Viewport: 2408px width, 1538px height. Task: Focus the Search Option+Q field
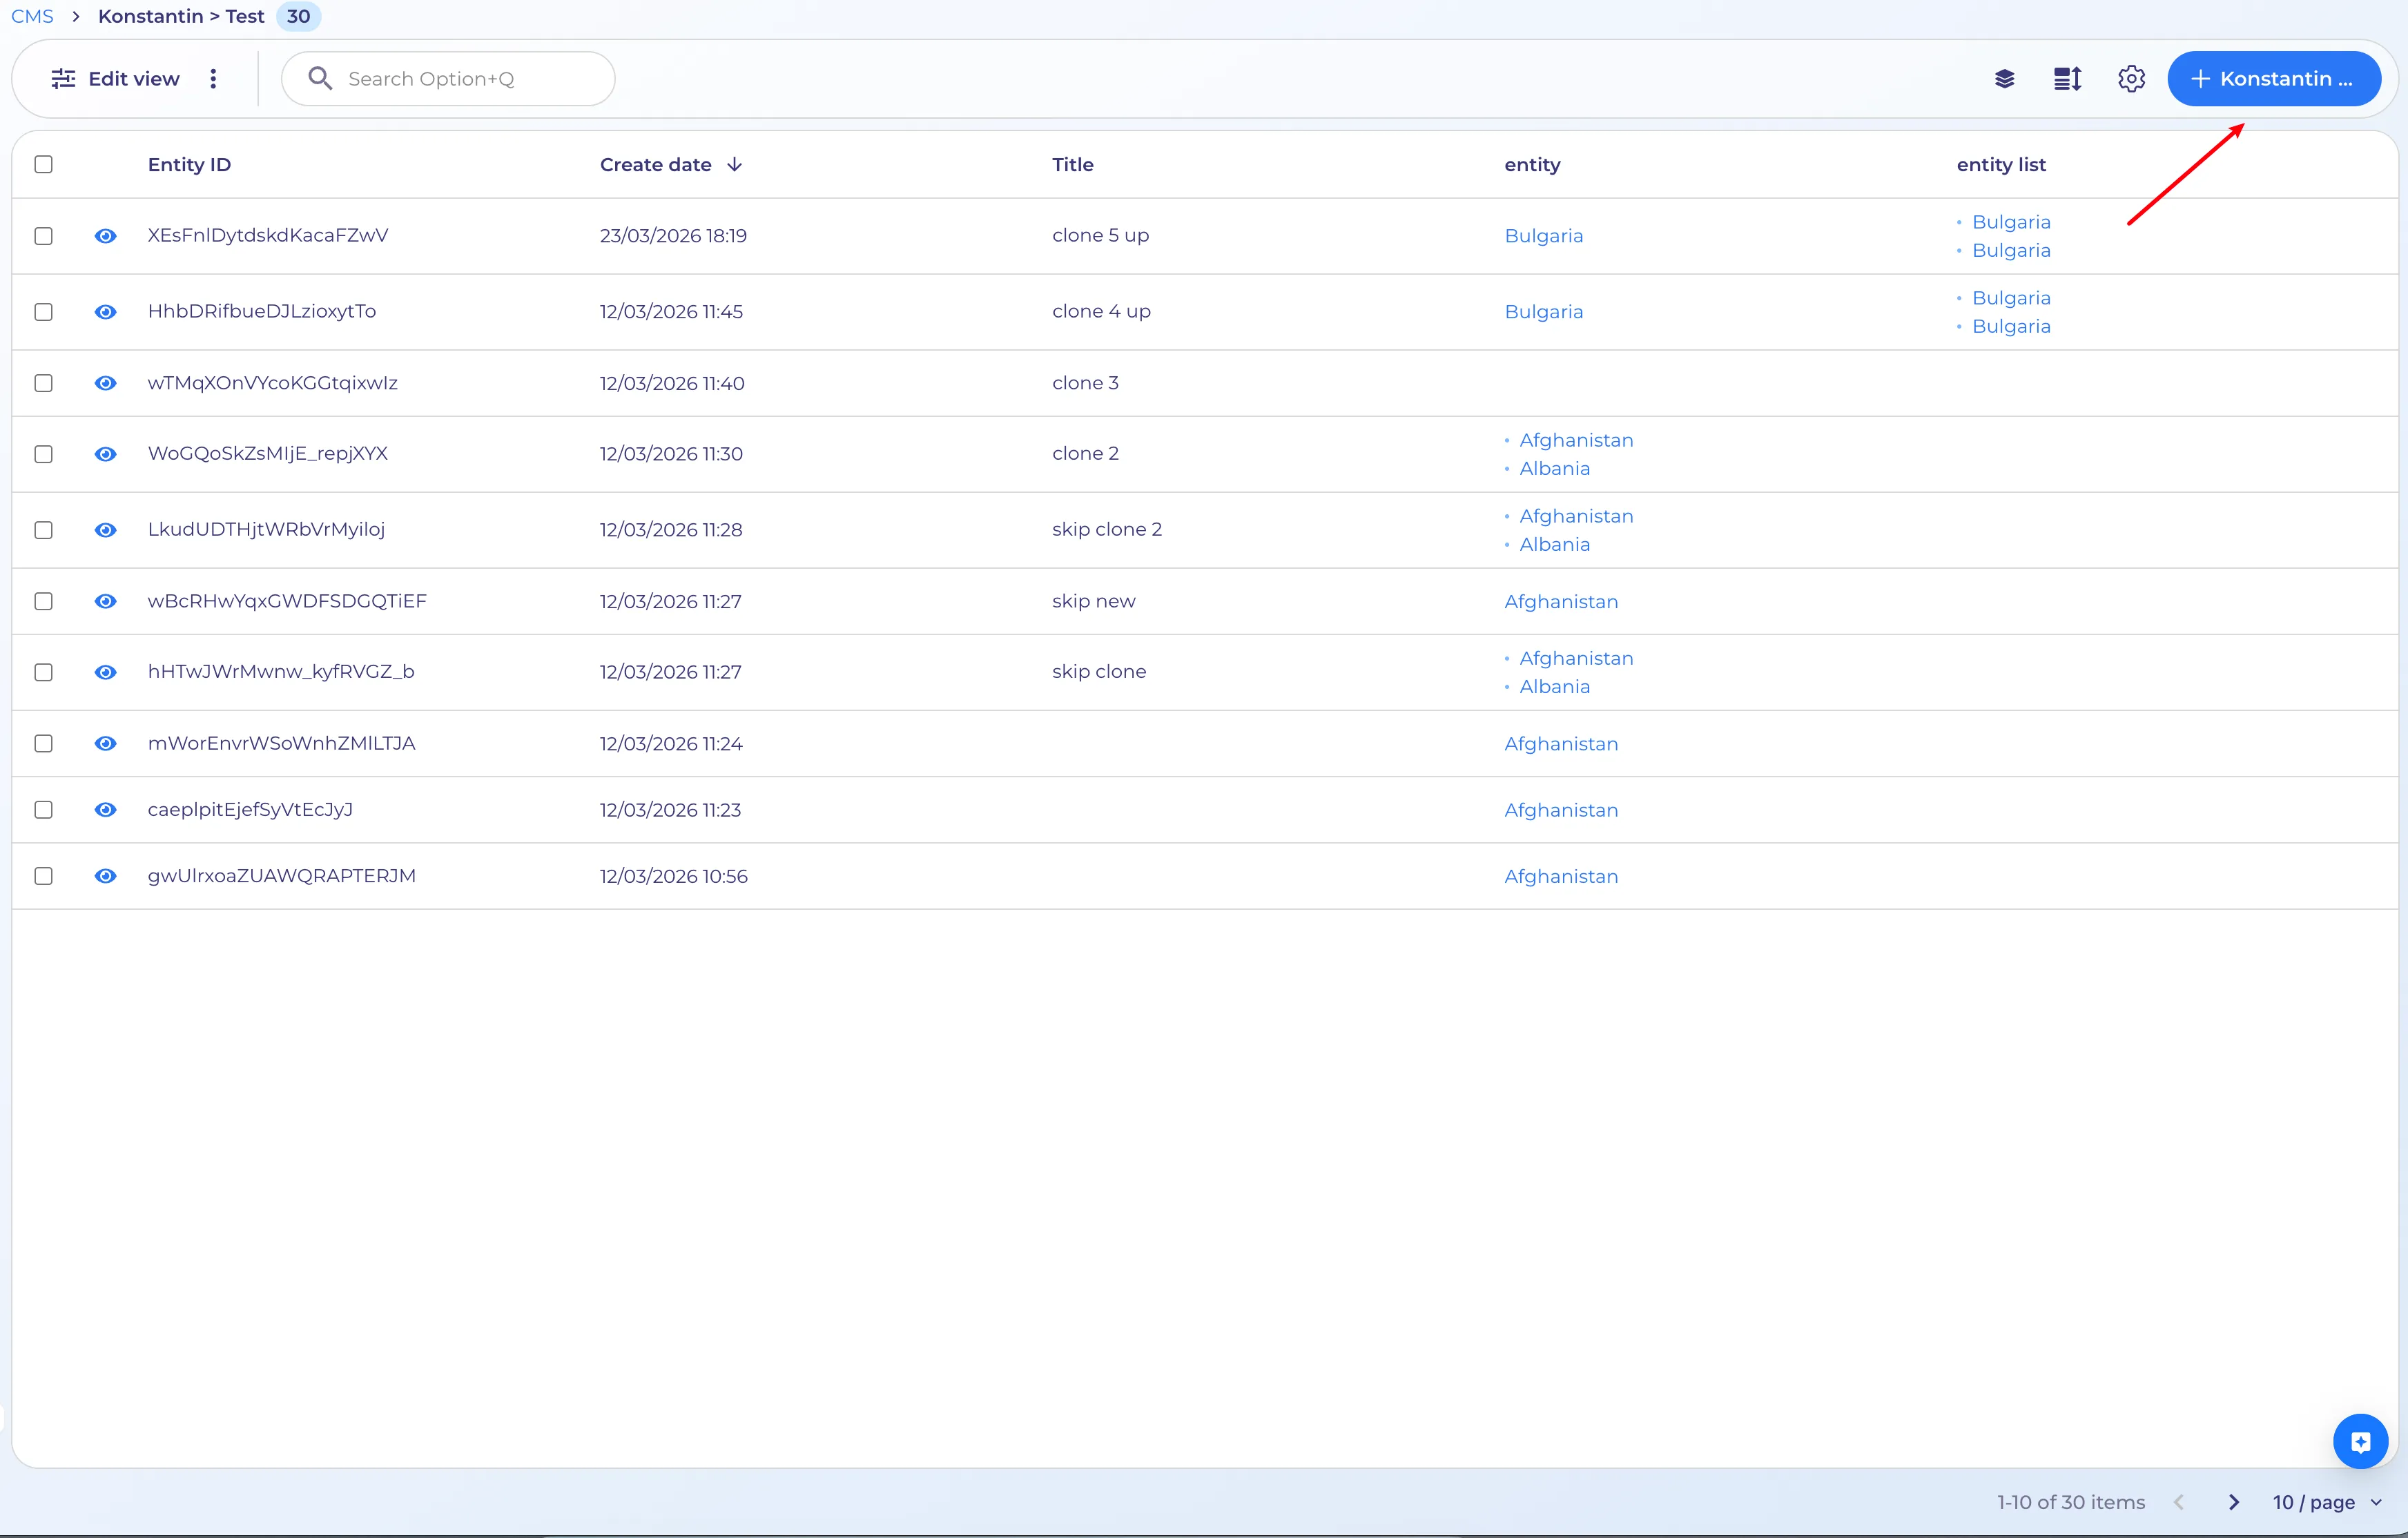(448, 79)
